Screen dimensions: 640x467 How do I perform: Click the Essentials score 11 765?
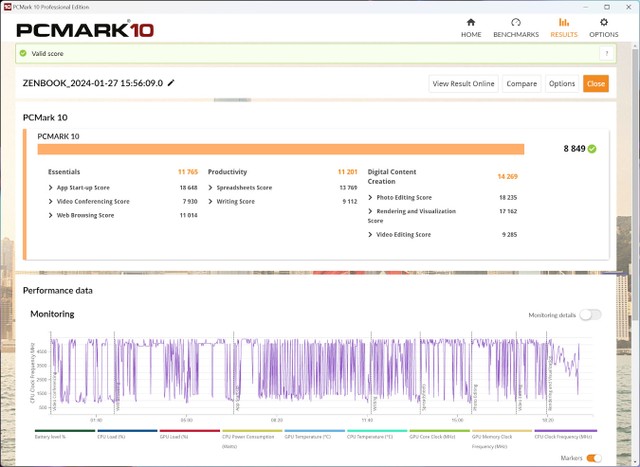188,172
